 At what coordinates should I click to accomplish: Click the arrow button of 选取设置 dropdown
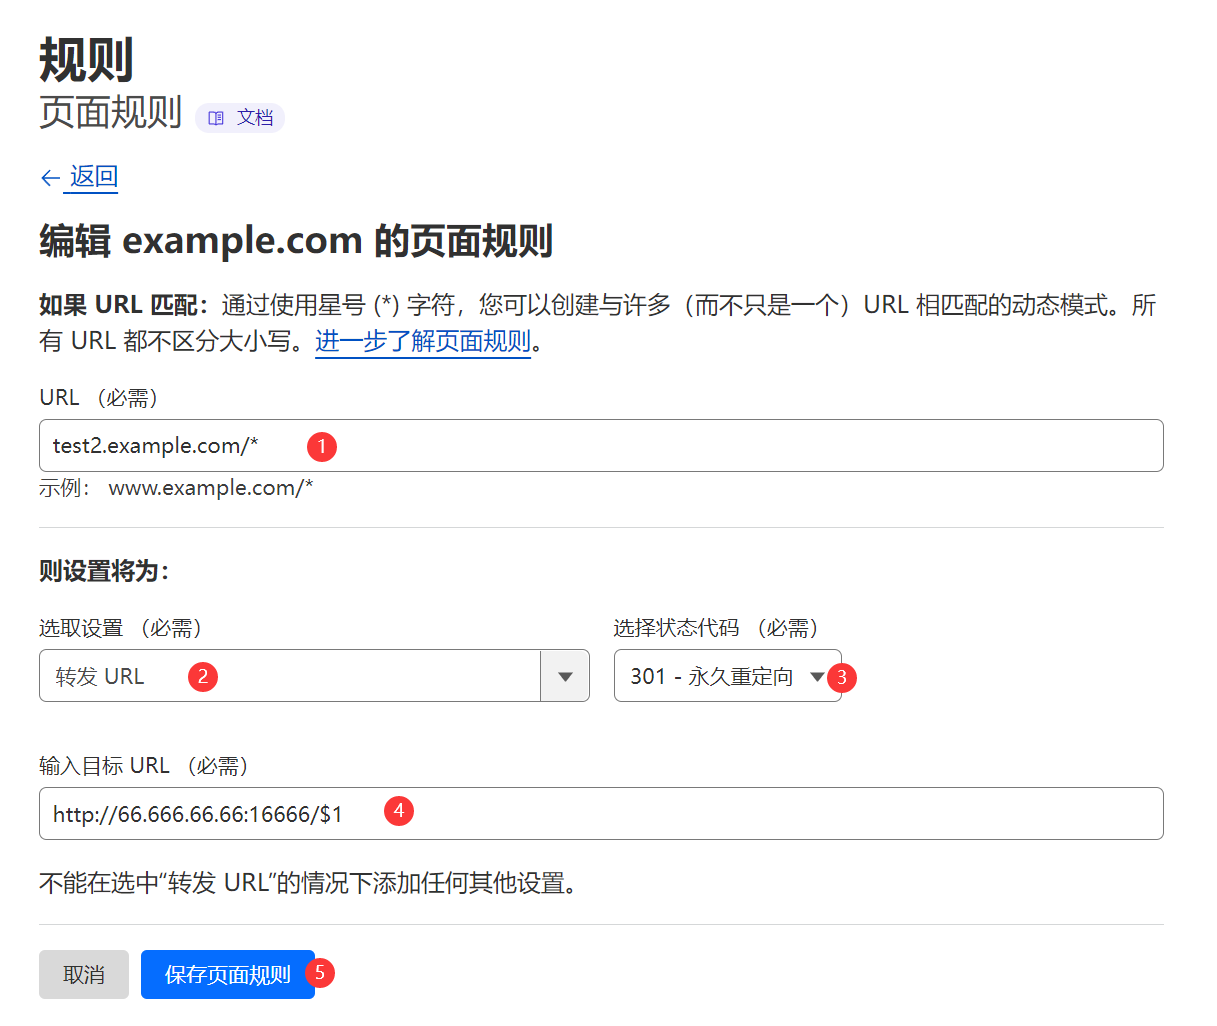pos(565,676)
